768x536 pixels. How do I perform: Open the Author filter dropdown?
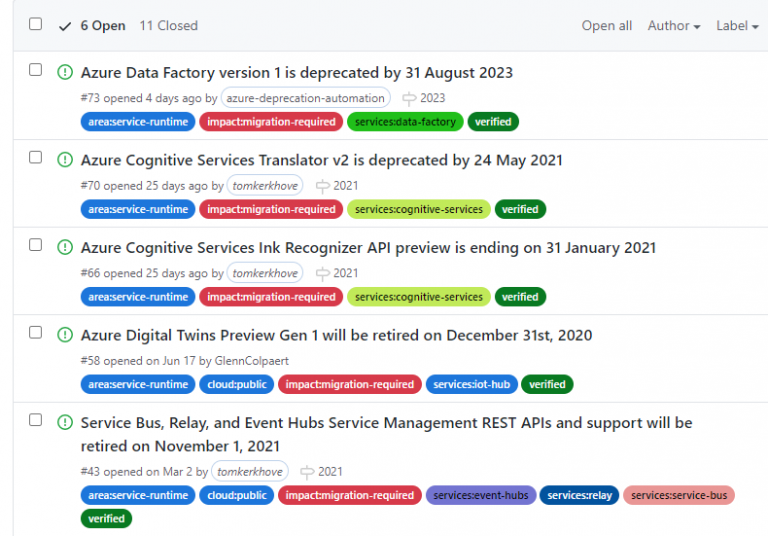[x=673, y=26]
